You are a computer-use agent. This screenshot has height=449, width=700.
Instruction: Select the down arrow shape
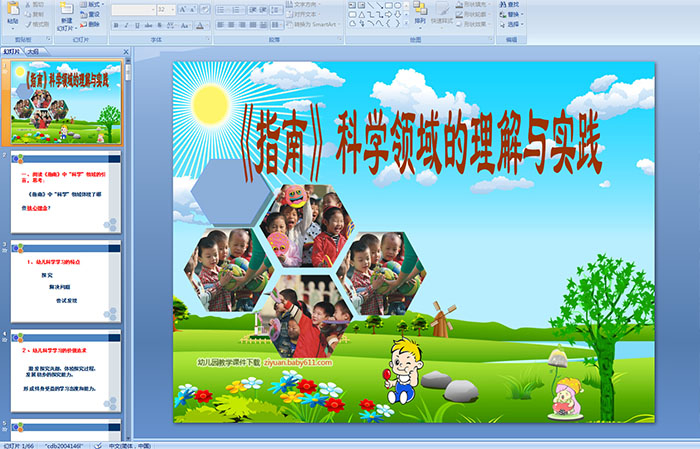click(397, 15)
